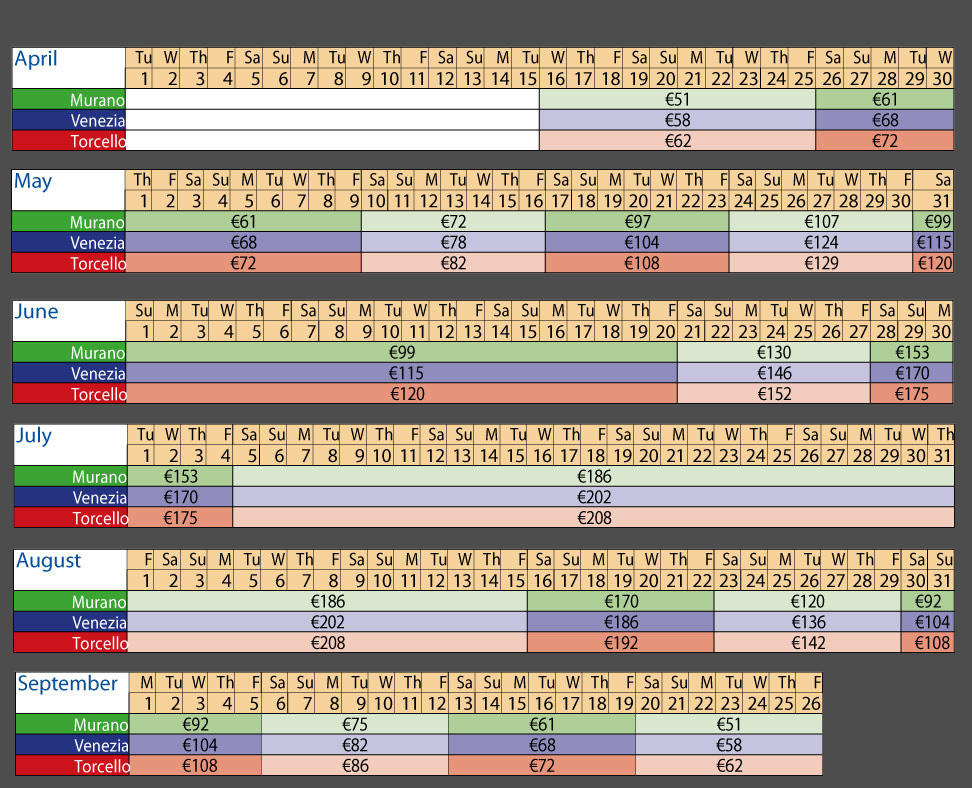972x788 pixels.
Task: Pick the €68 Venezia price in April
Action: 884,120
